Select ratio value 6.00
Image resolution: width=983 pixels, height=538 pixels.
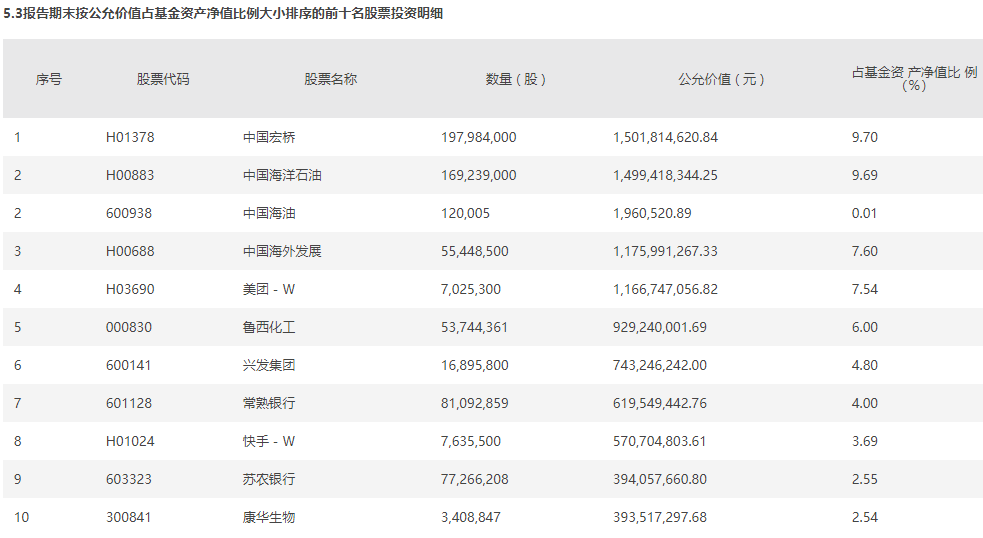tap(865, 327)
